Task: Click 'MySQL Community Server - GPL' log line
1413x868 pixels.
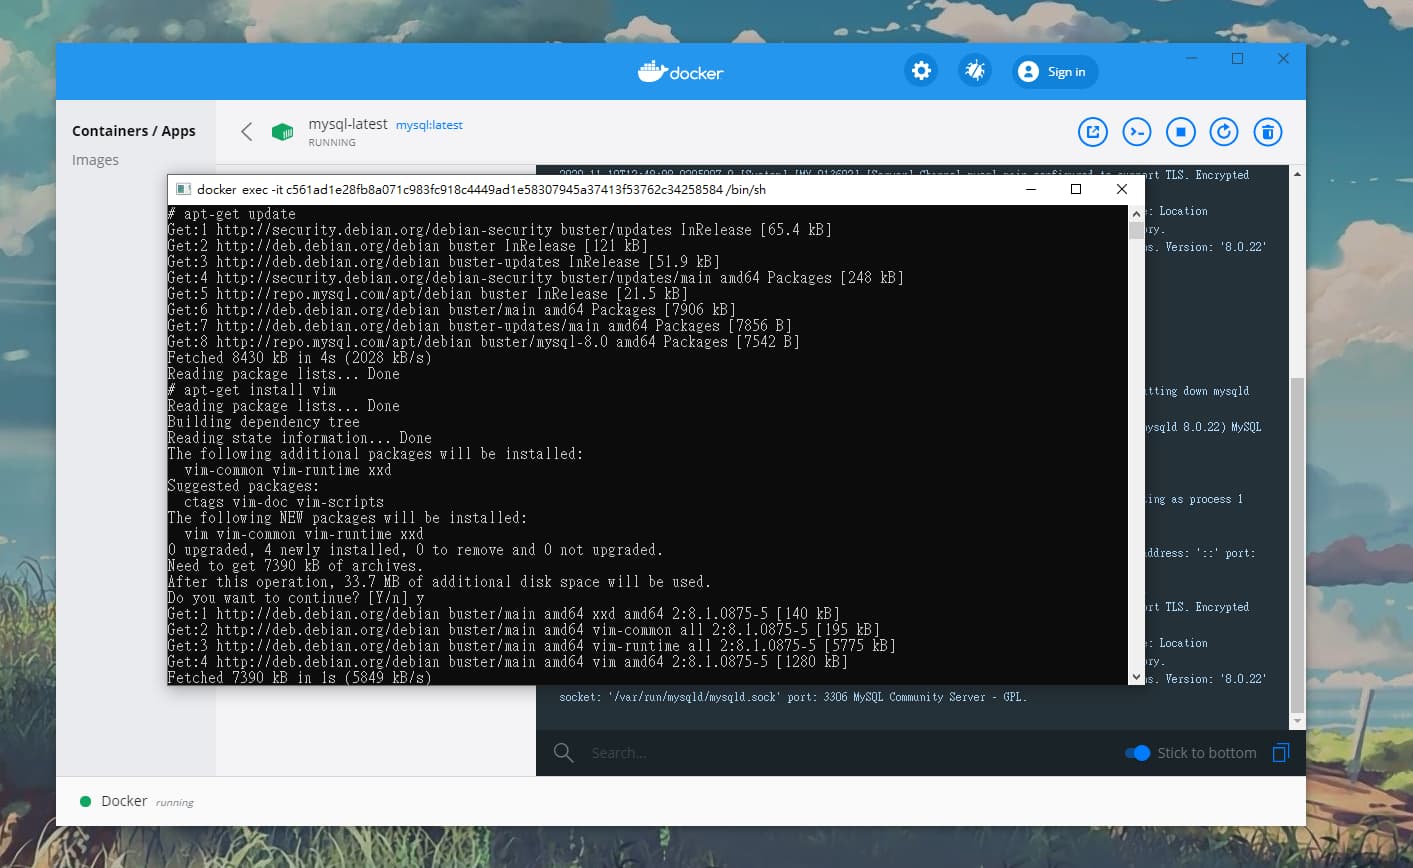Action: tap(793, 697)
